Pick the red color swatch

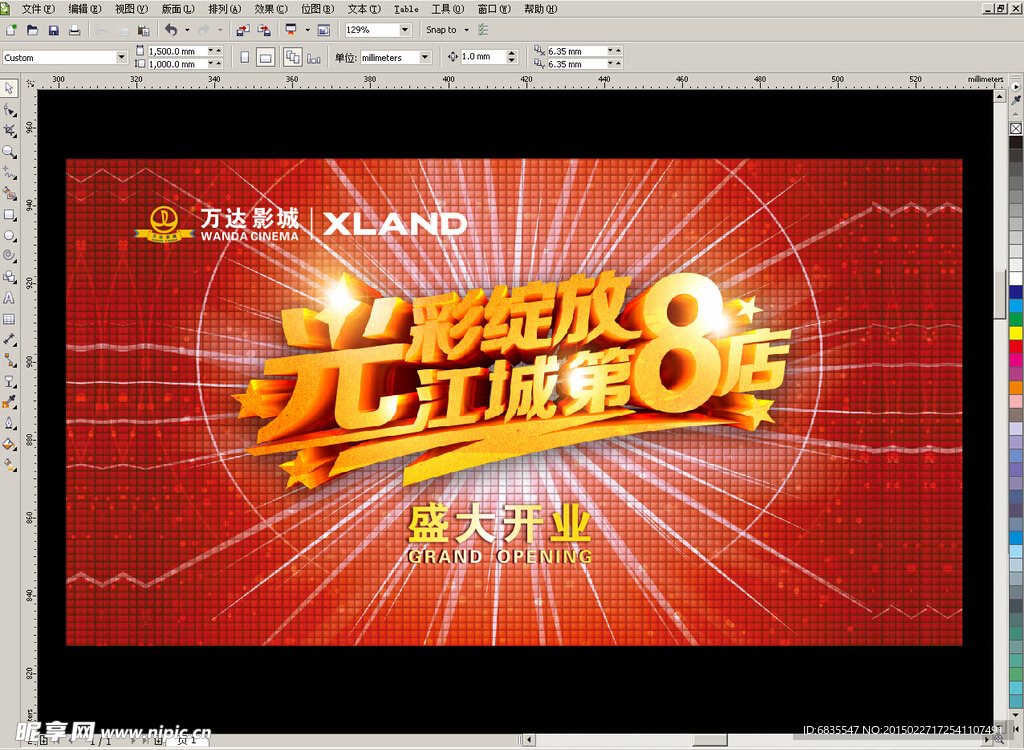1016,346
